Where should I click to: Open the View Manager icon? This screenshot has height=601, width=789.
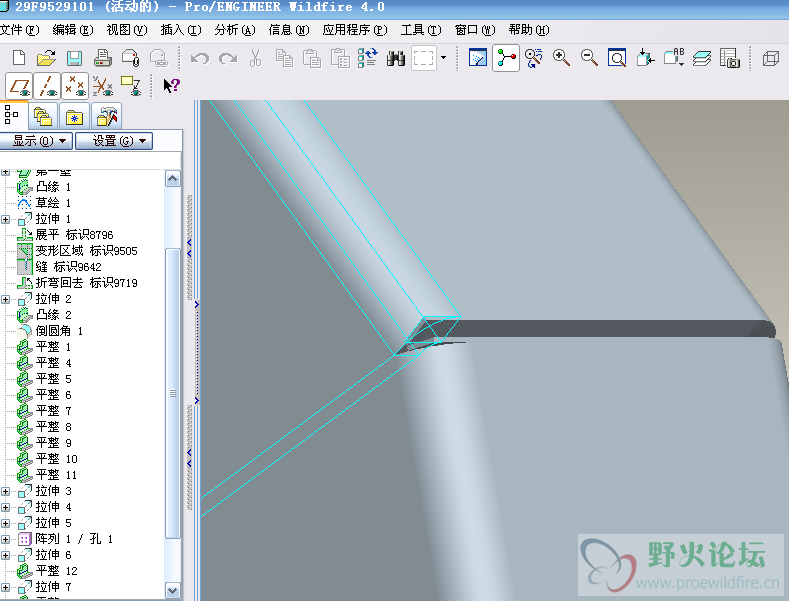pos(730,58)
